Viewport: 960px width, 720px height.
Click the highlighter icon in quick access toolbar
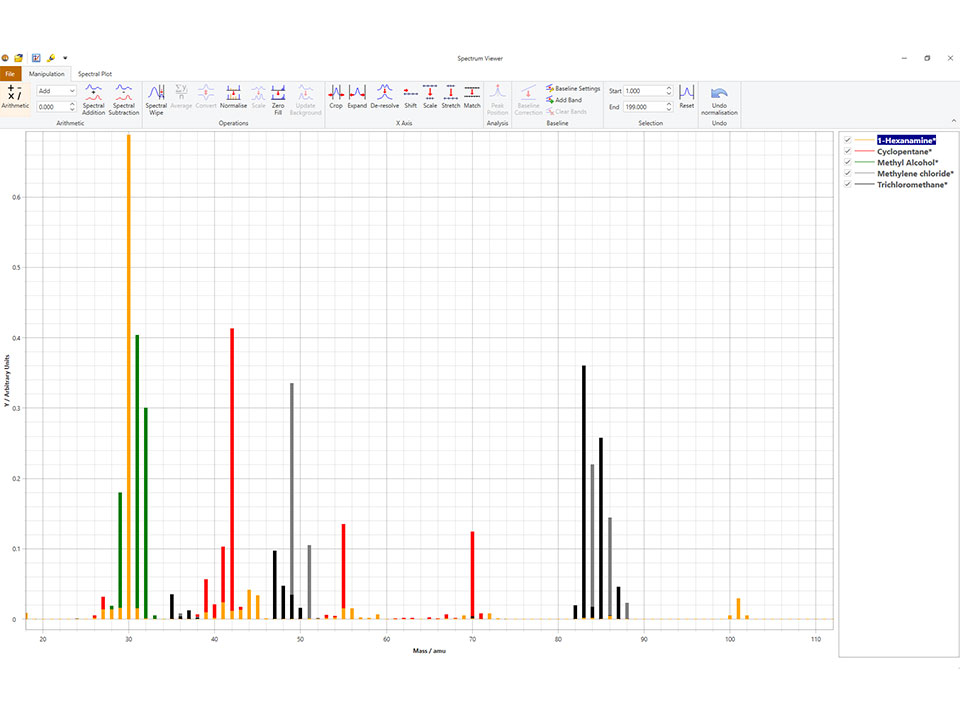pos(51,58)
